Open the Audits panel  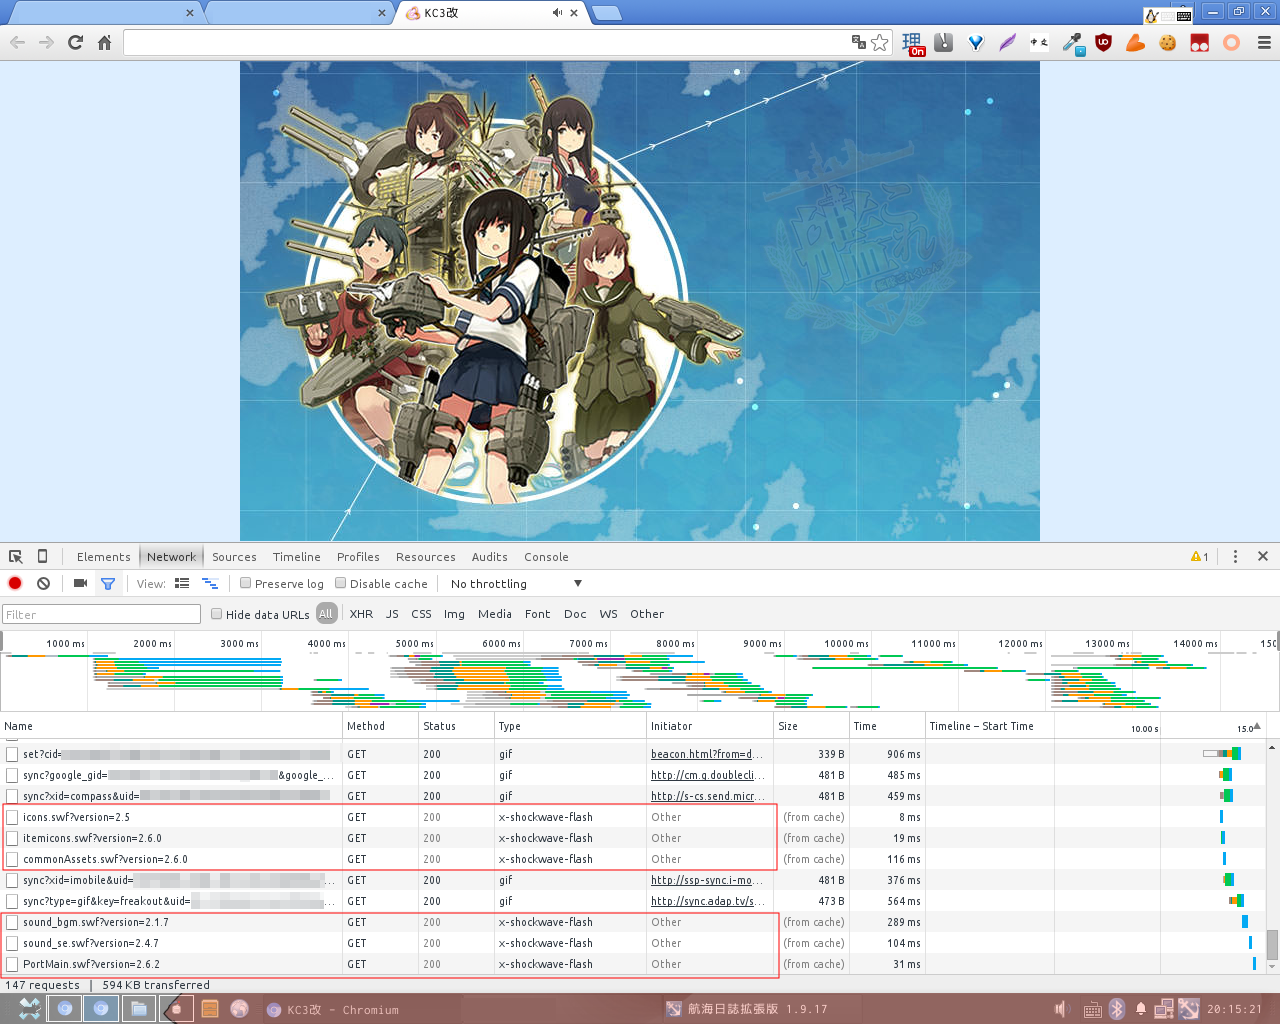coord(490,557)
